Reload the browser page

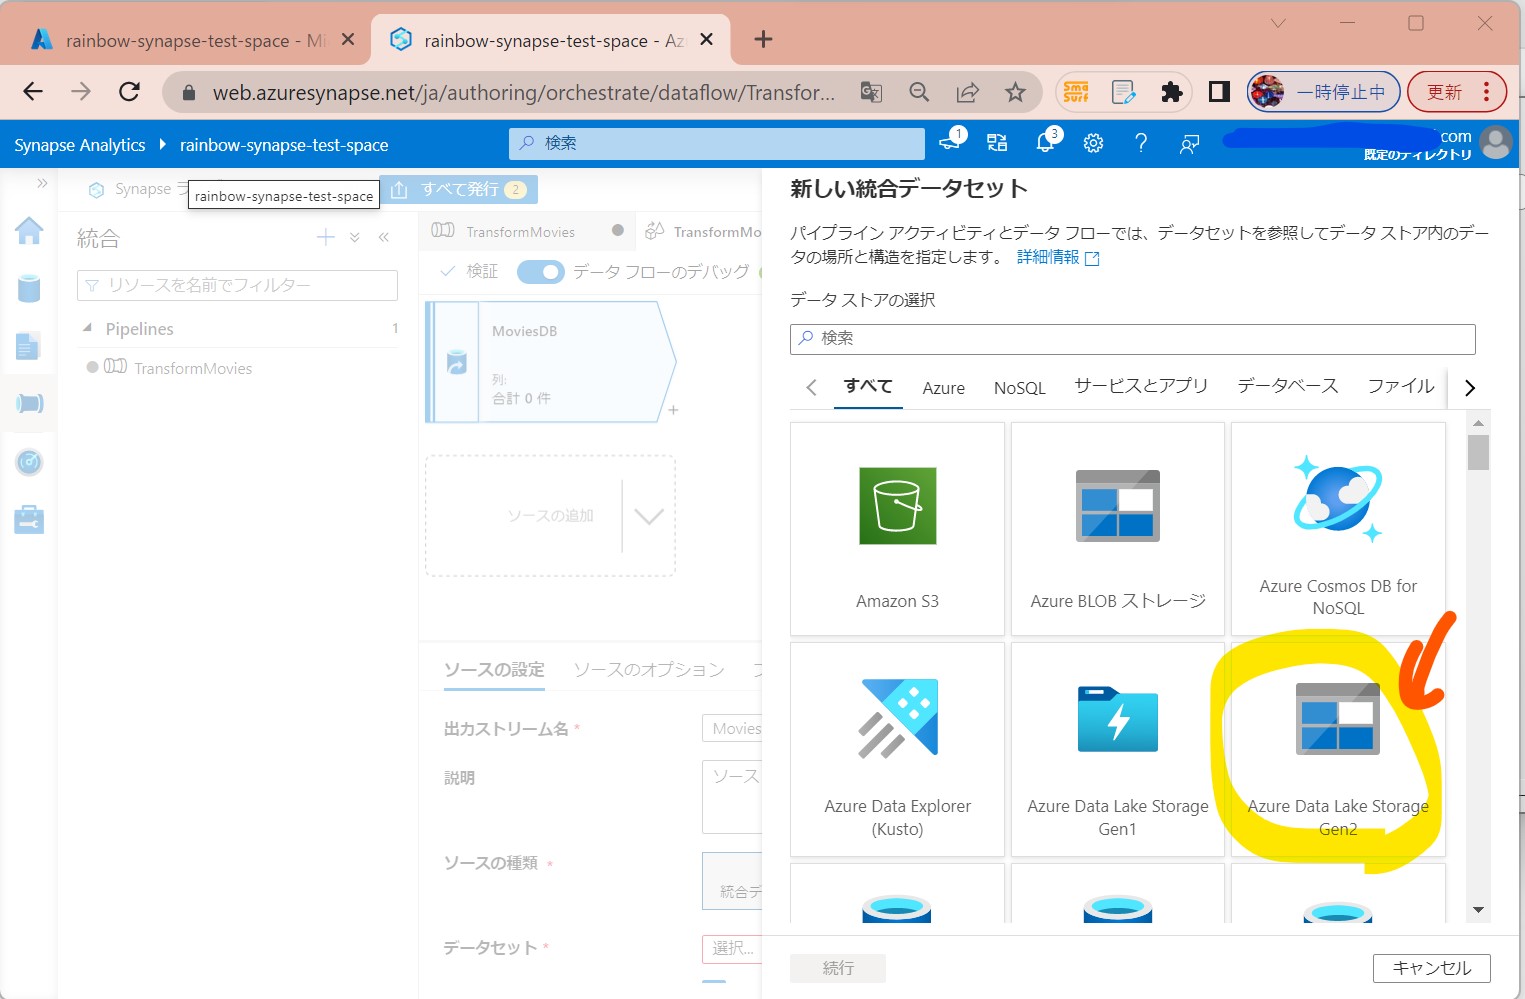tap(129, 92)
